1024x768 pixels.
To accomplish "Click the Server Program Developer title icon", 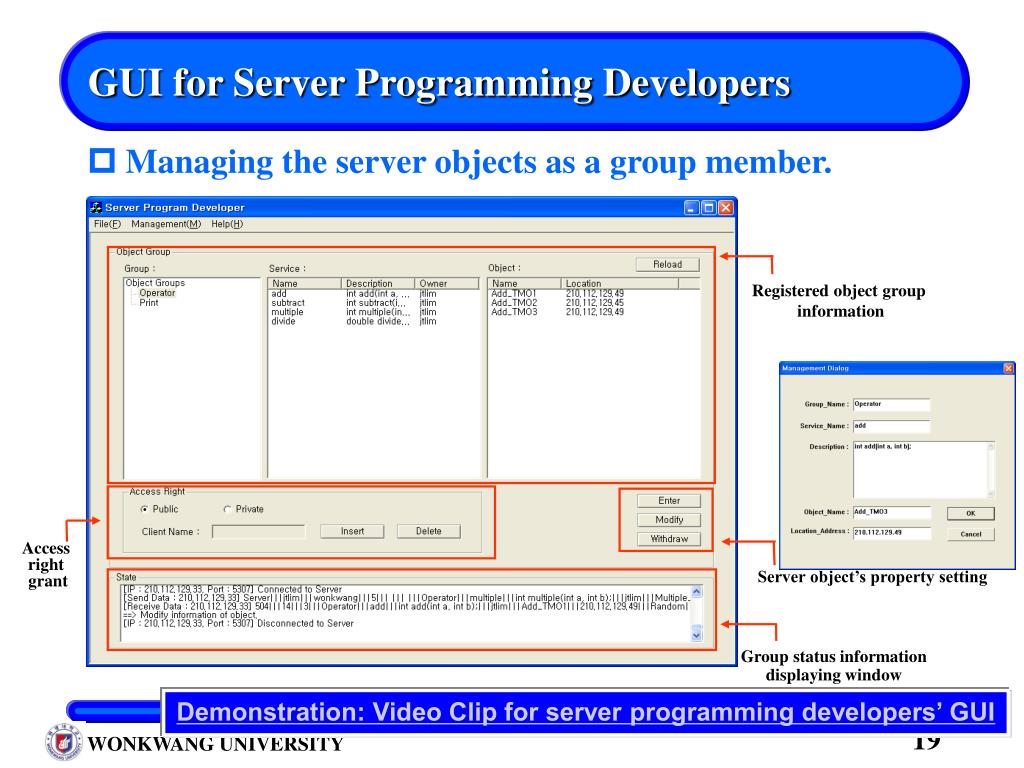I will 96,208.
